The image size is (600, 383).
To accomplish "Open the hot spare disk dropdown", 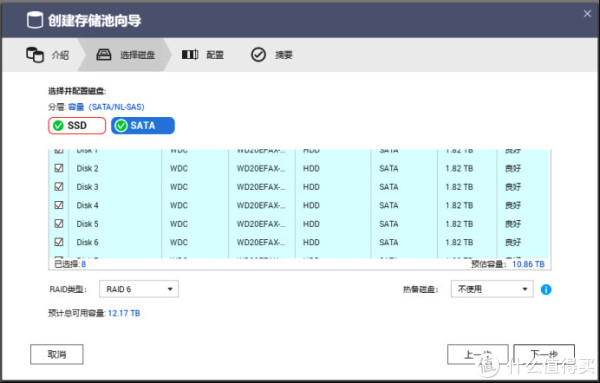I will point(492,289).
